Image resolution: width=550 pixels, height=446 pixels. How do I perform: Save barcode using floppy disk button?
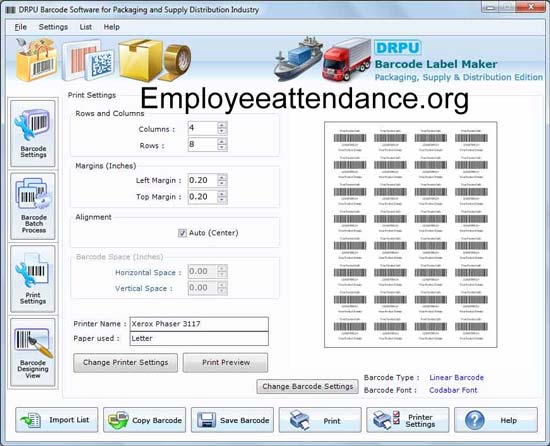coord(232,420)
